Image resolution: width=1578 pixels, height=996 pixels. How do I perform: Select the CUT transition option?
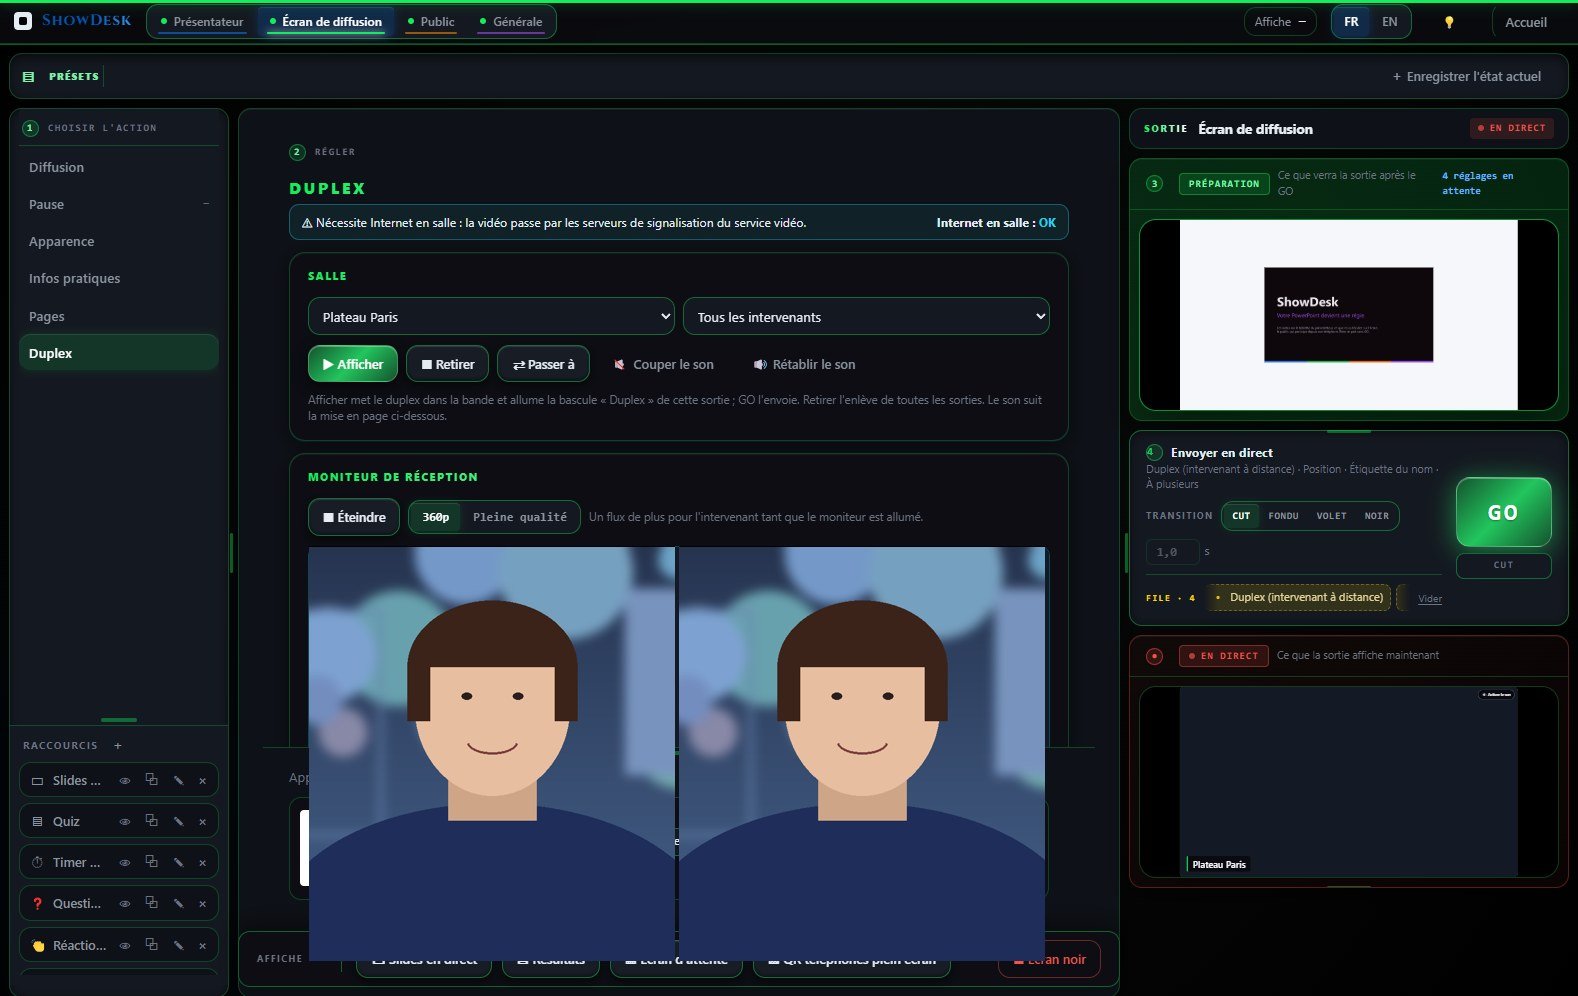pos(1241,516)
